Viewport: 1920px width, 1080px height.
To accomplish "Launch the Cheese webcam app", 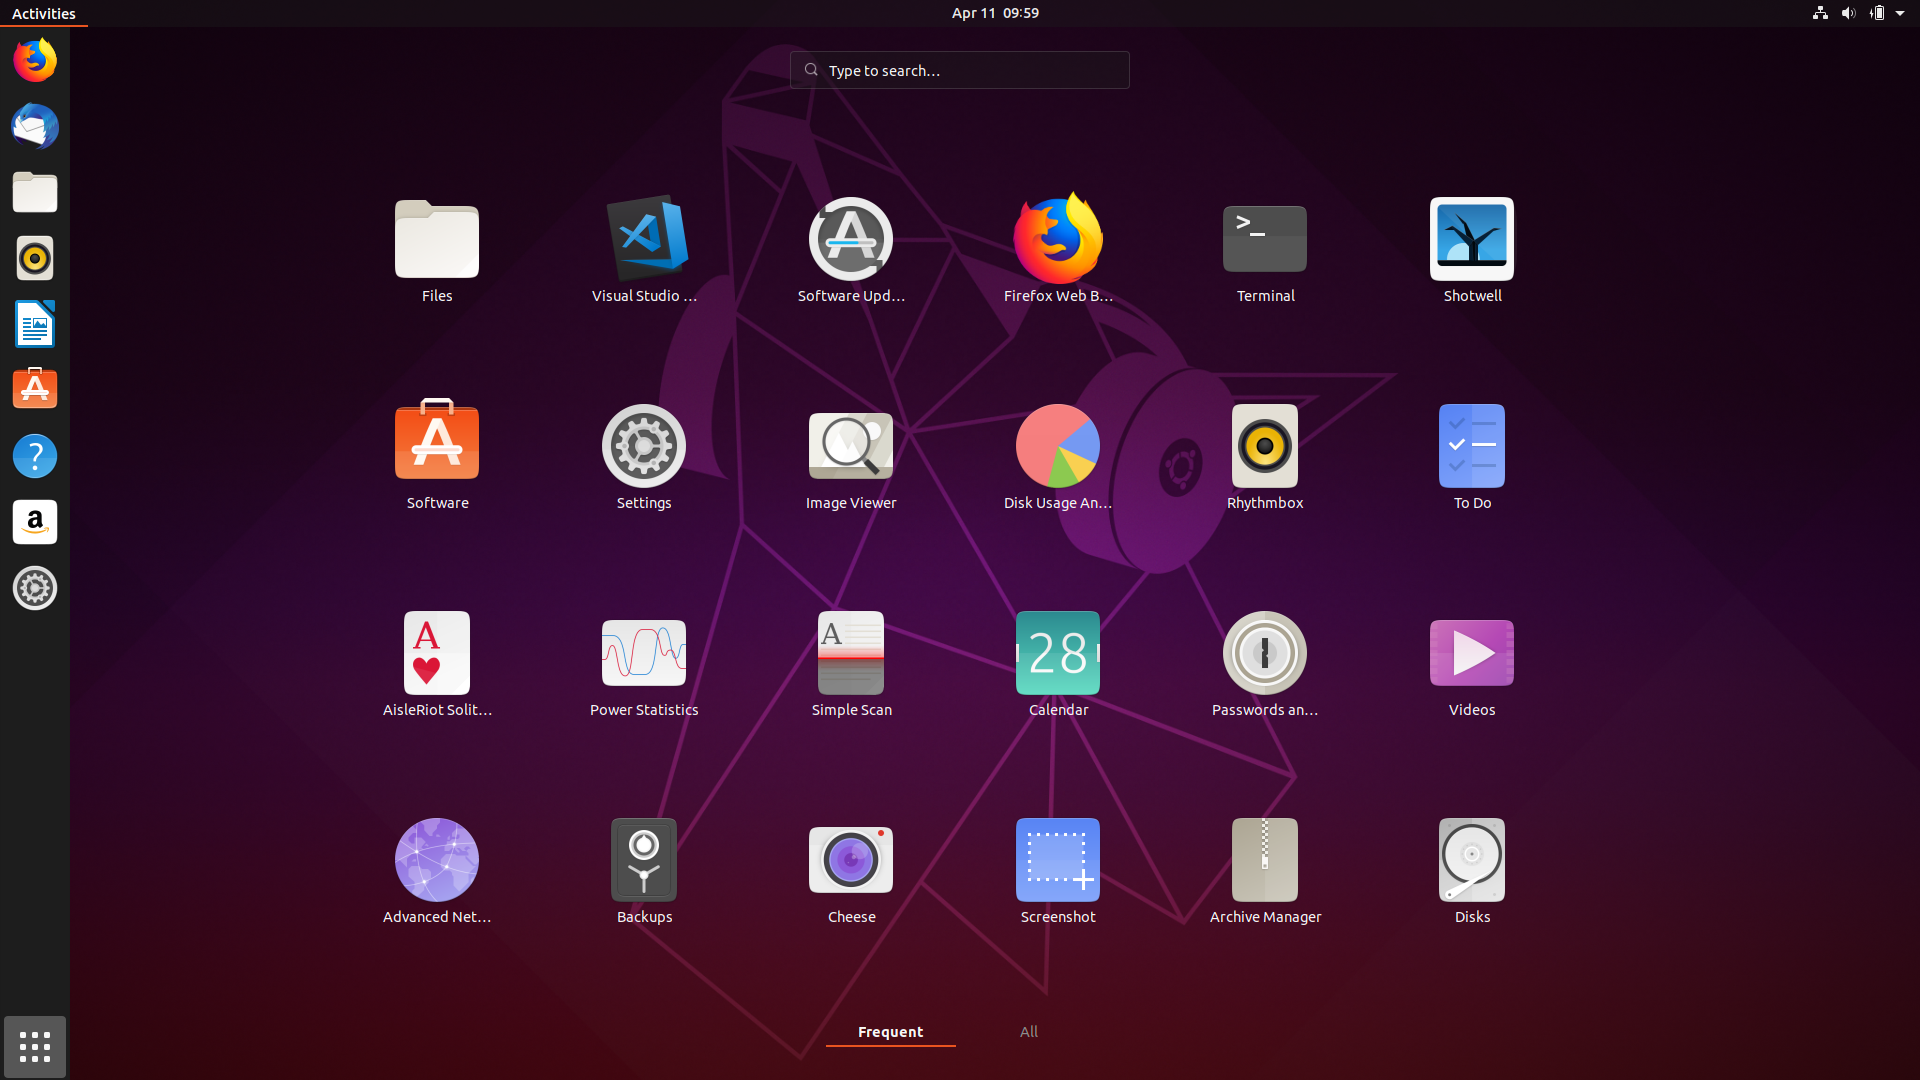I will click(x=851, y=858).
